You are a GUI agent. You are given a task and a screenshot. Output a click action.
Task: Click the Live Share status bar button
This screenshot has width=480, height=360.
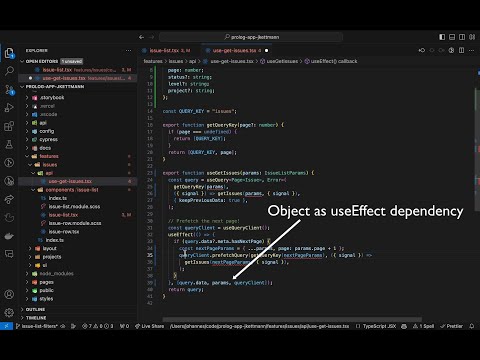[149, 326]
